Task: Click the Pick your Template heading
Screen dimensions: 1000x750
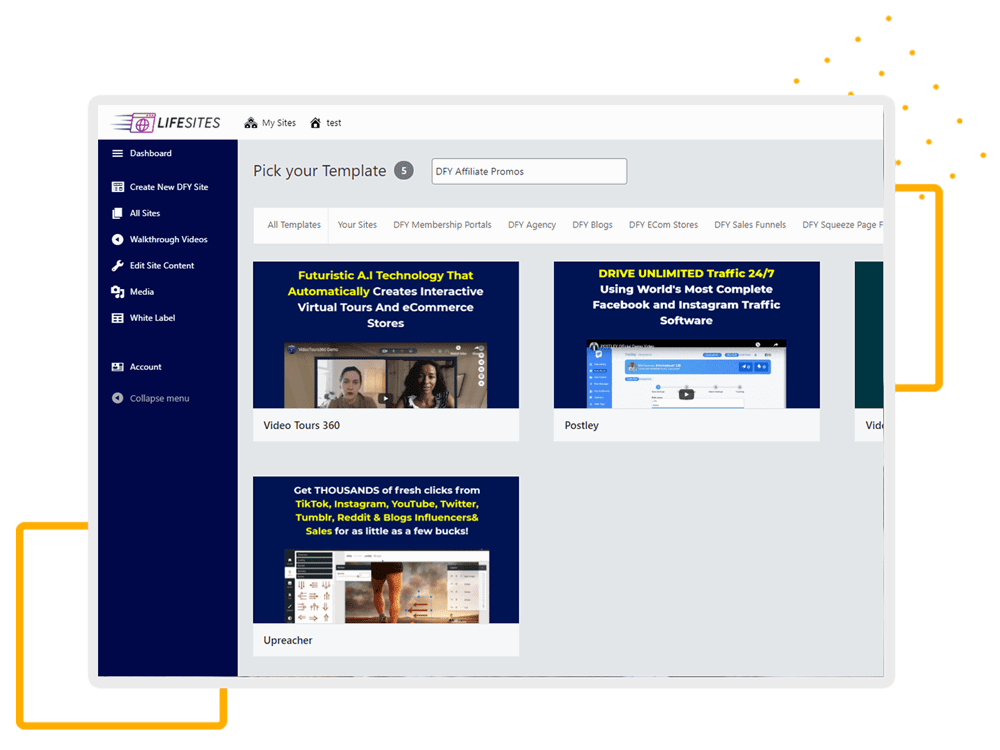Action: coord(320,171)
